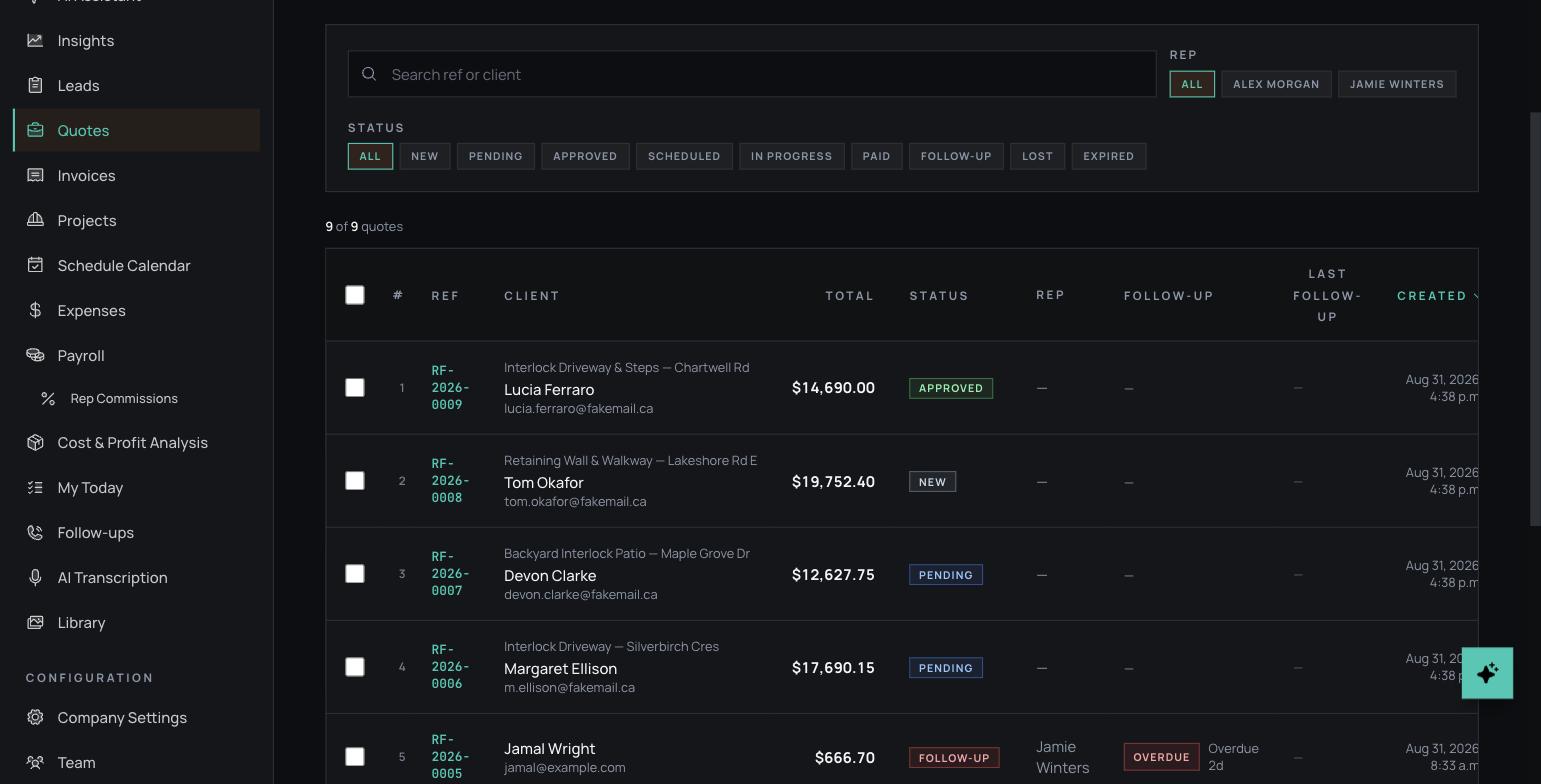1541x784 pixels.
Task: Filter status by Expired
Action: pos(1108,156)
